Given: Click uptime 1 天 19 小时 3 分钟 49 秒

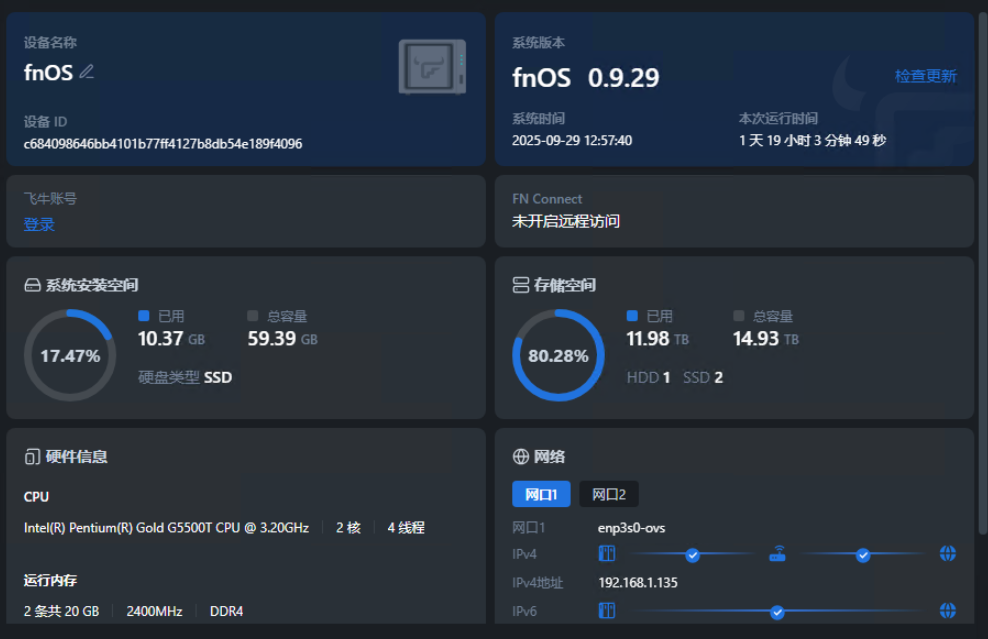Looking at the screenshot, I should pyautogui.click(x=813, y=141).
